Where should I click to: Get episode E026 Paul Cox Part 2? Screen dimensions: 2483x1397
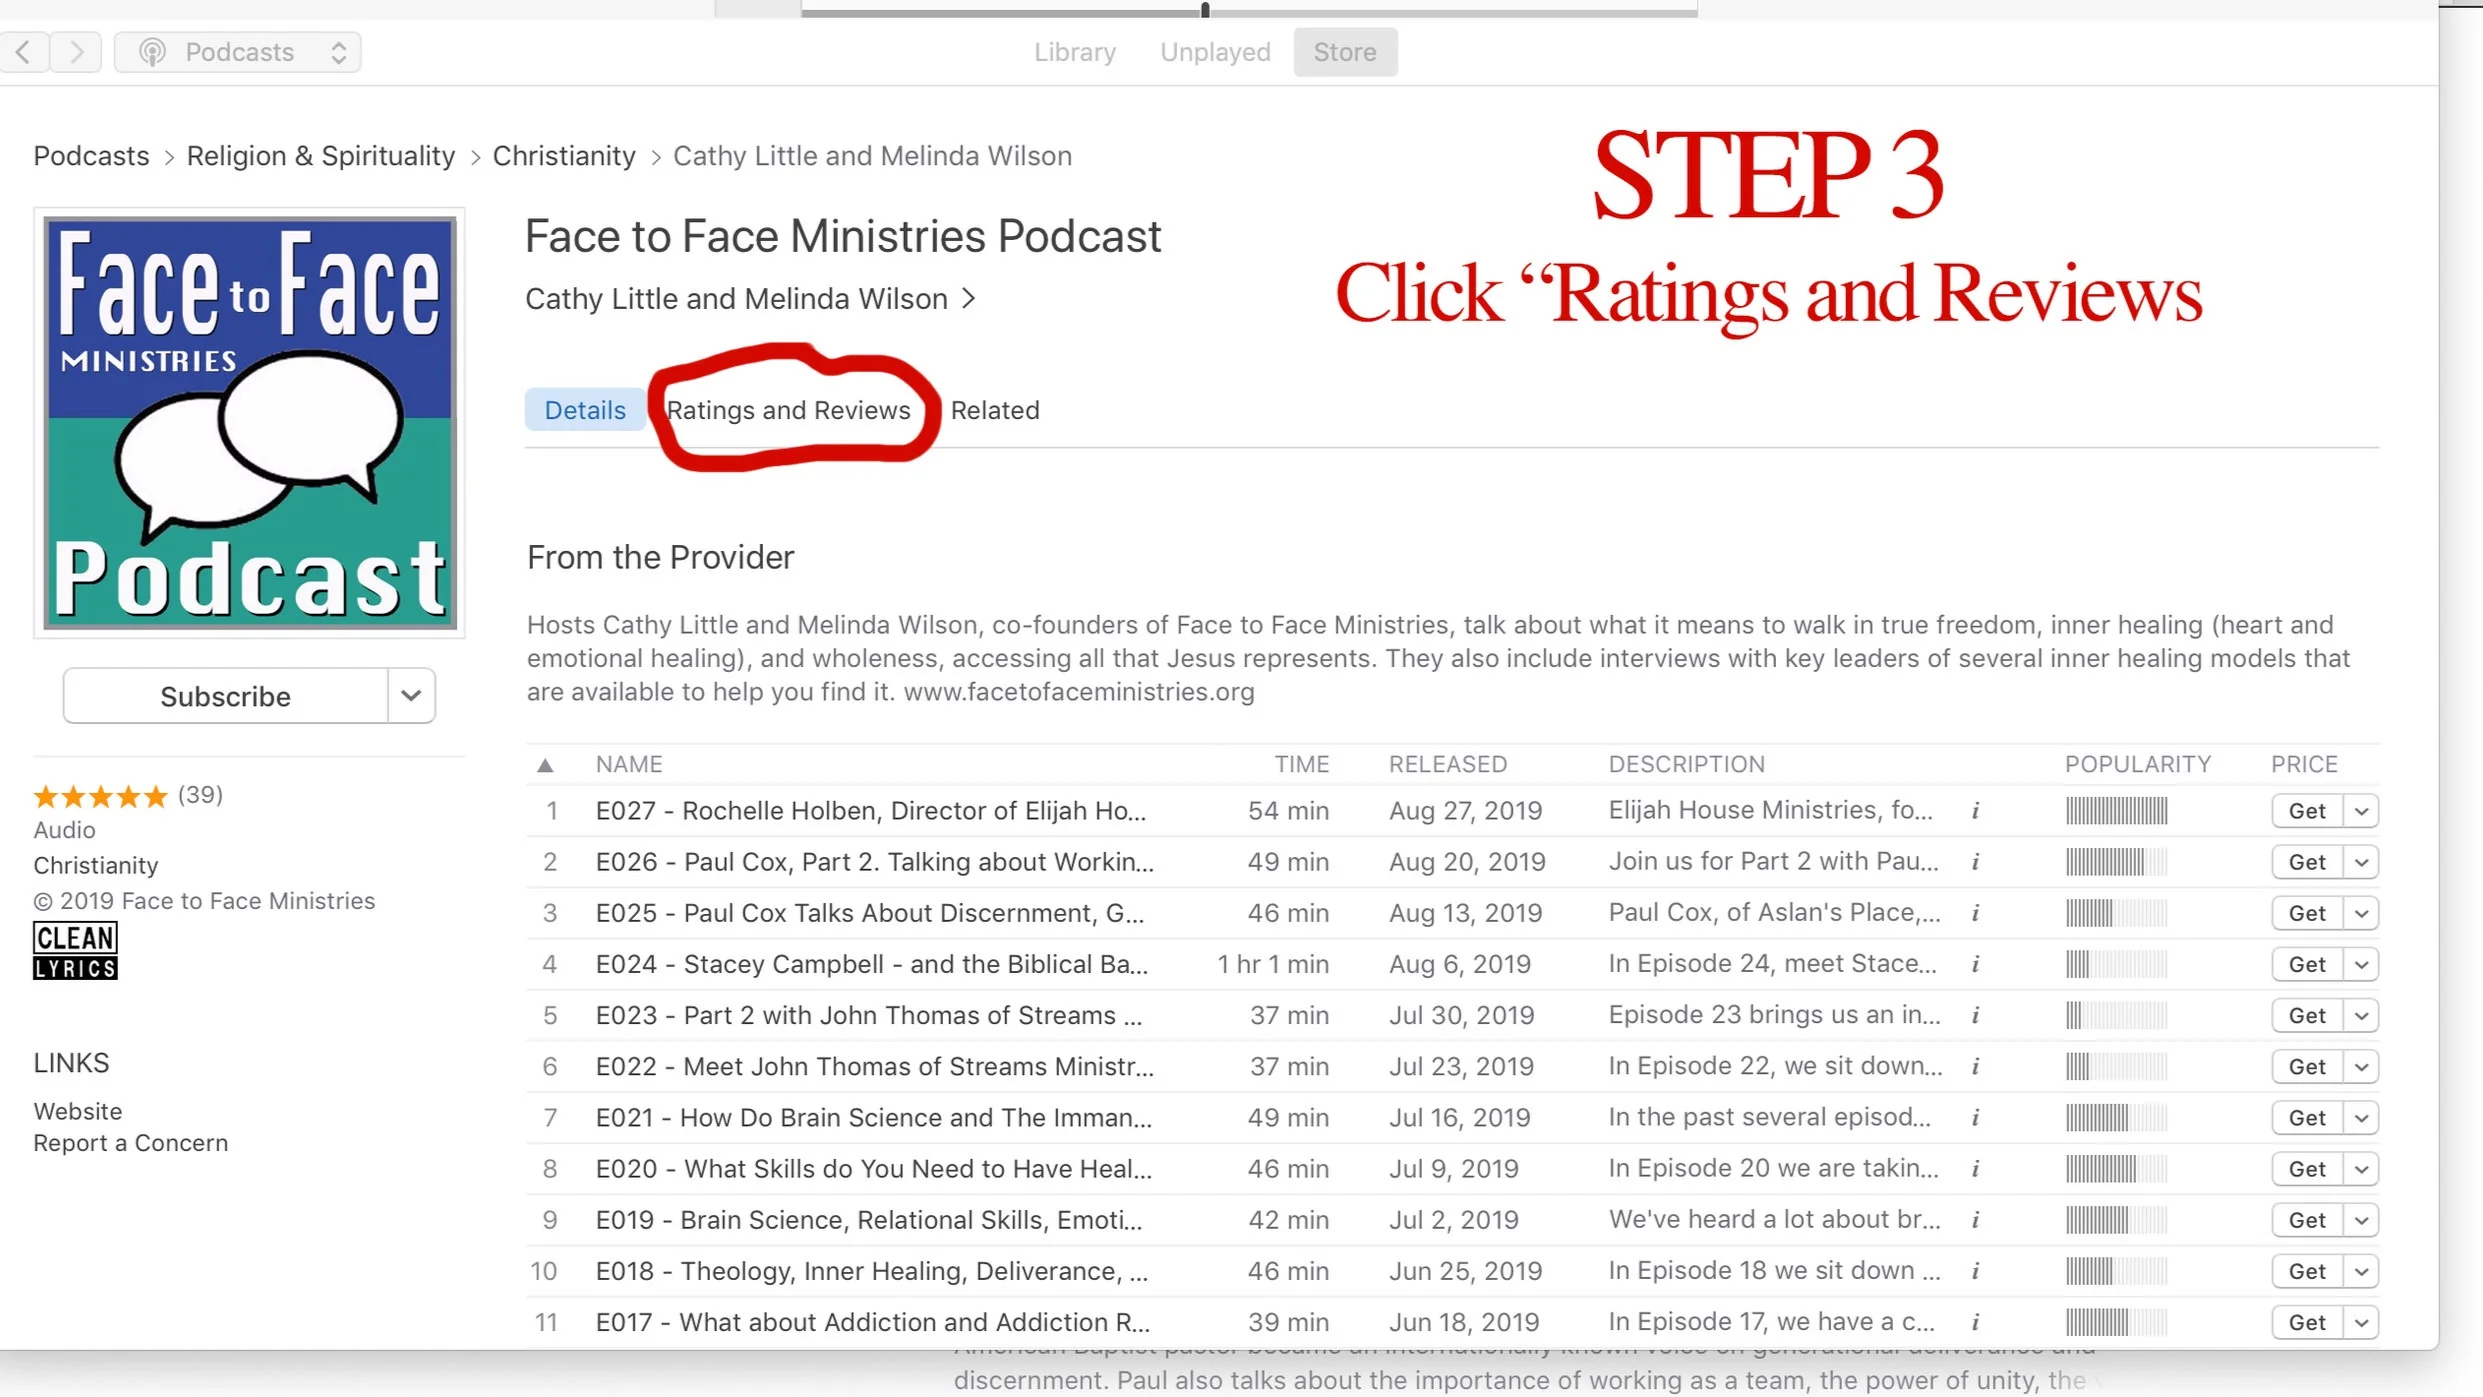(x=2307, y=862)
